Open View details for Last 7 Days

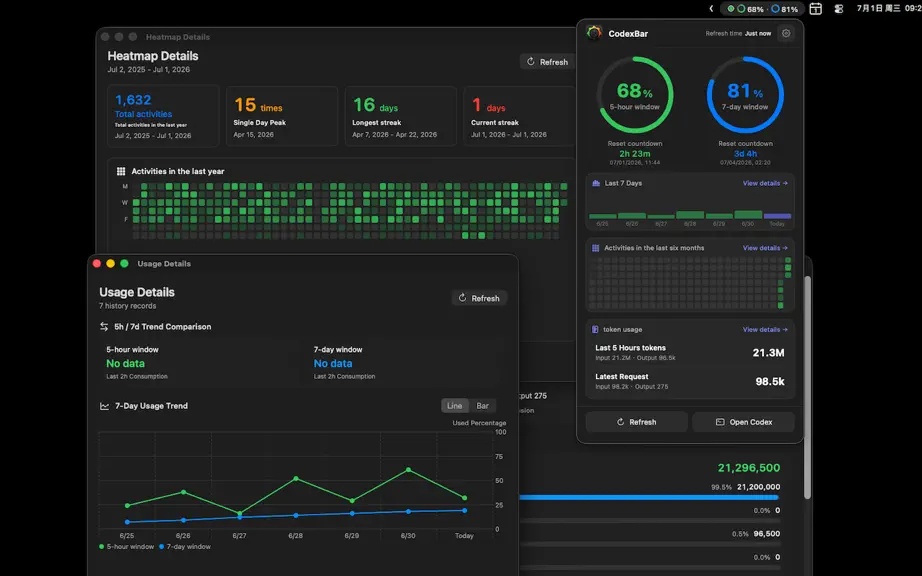[765, 183]
